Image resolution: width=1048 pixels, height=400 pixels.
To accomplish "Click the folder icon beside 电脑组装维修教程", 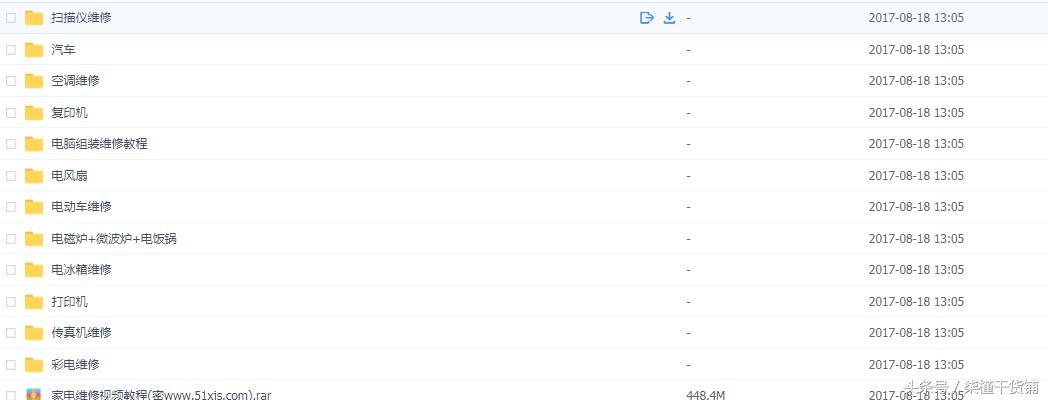I will tap(34, 144).
